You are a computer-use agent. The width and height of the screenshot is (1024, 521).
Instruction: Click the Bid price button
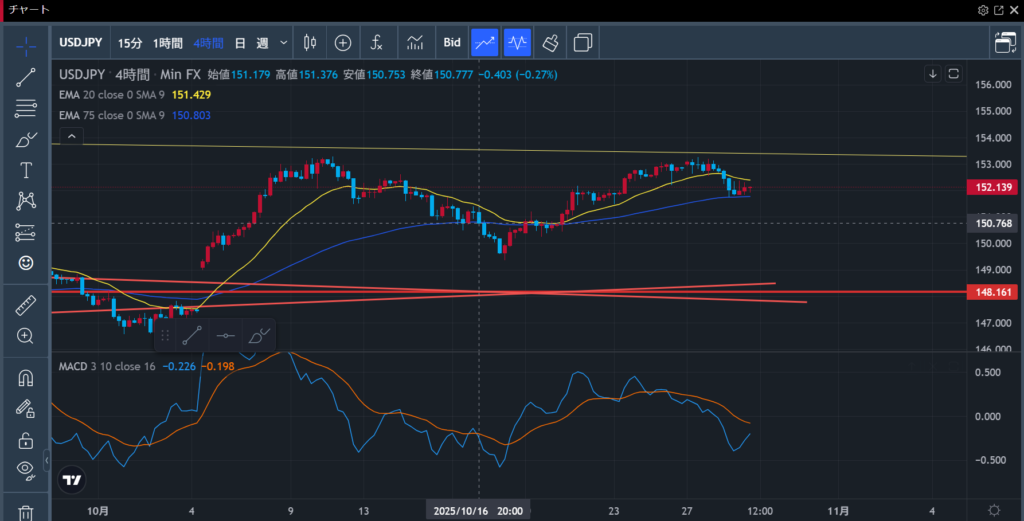point(452,43)
